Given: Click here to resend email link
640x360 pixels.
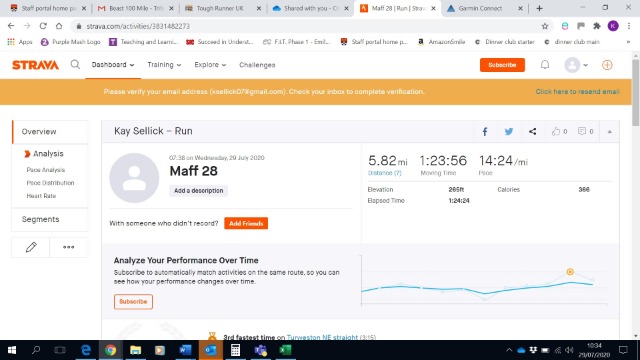Looking at the screenshot, I should [x=578, y=91].
